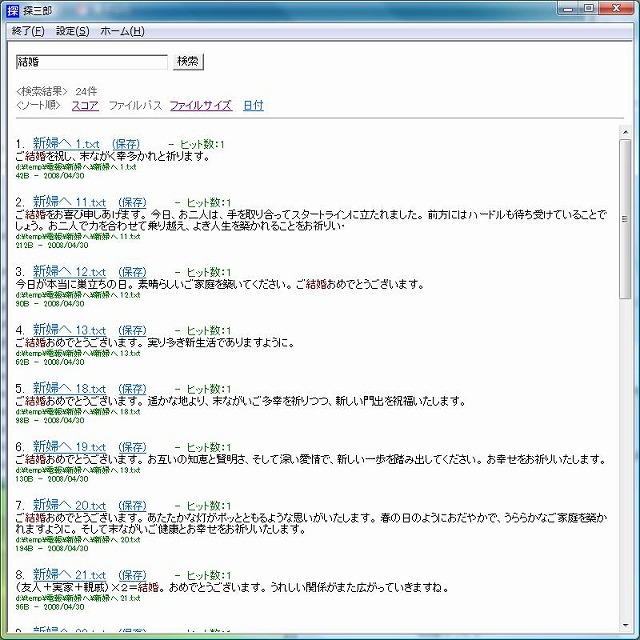Open result 新婦へ 18.txt
640x640 pixels.
(x=69, y=389)
